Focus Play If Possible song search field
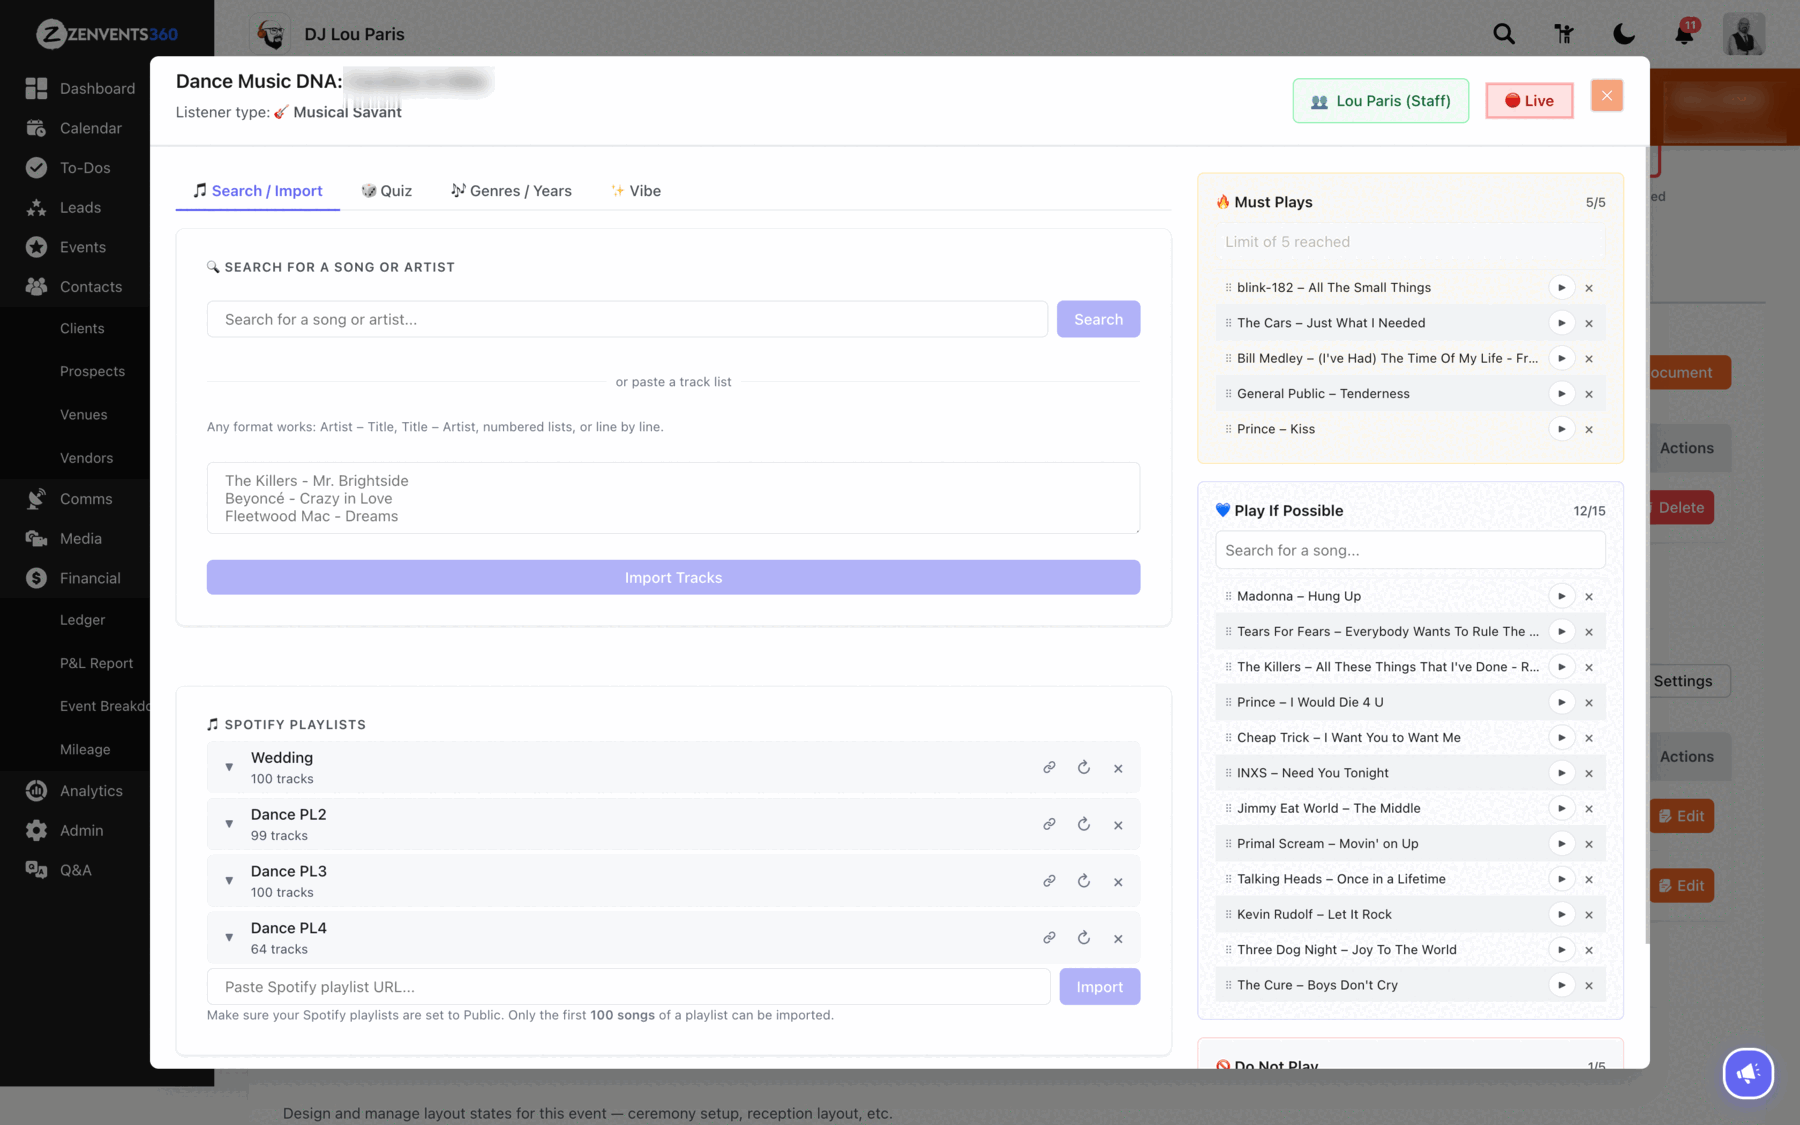1800x1125 pixels. coord(1410,551)
